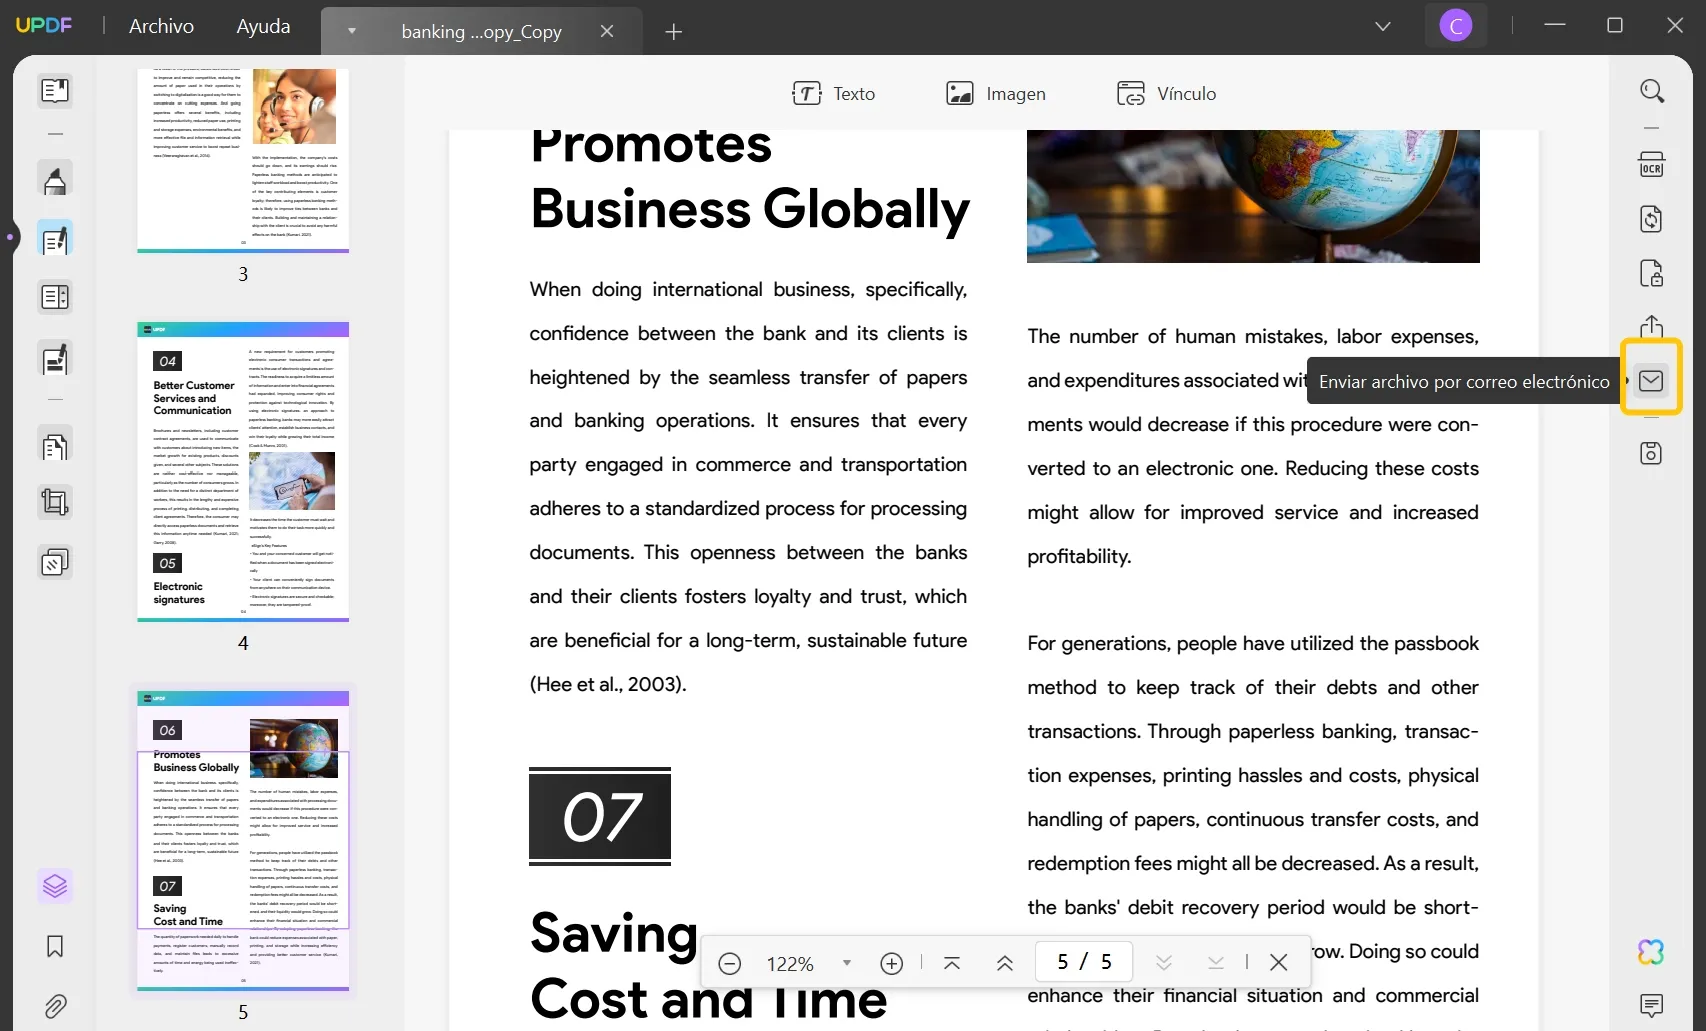
Task: Click the 07 section number block
Action: [x=600, y=816]
